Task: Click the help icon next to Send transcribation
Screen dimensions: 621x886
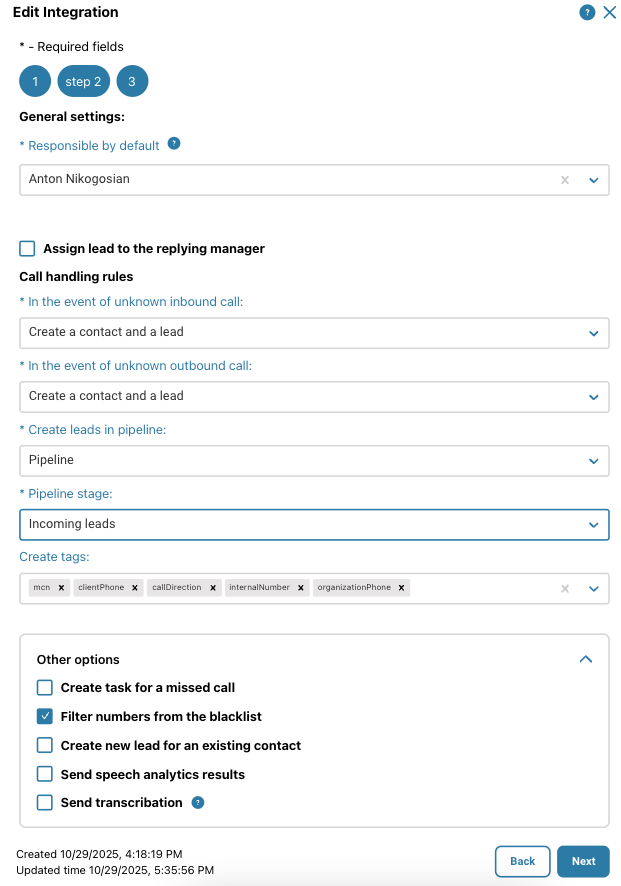Action: (x=198, y=802)
